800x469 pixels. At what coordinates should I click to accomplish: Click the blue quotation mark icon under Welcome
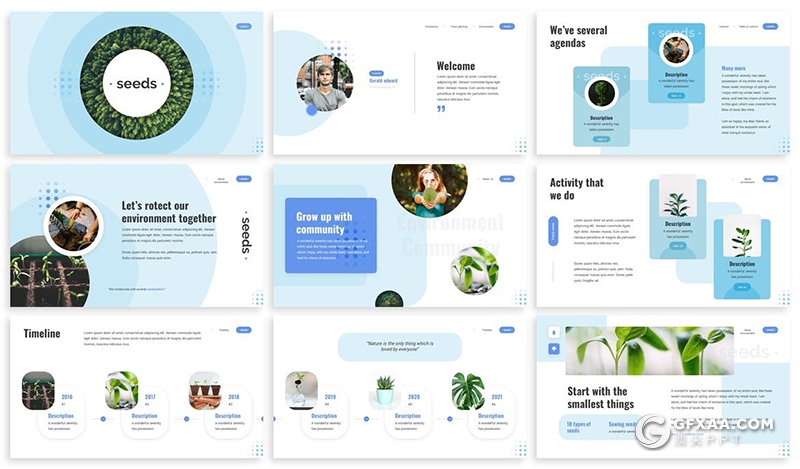[x=441, y=109]
